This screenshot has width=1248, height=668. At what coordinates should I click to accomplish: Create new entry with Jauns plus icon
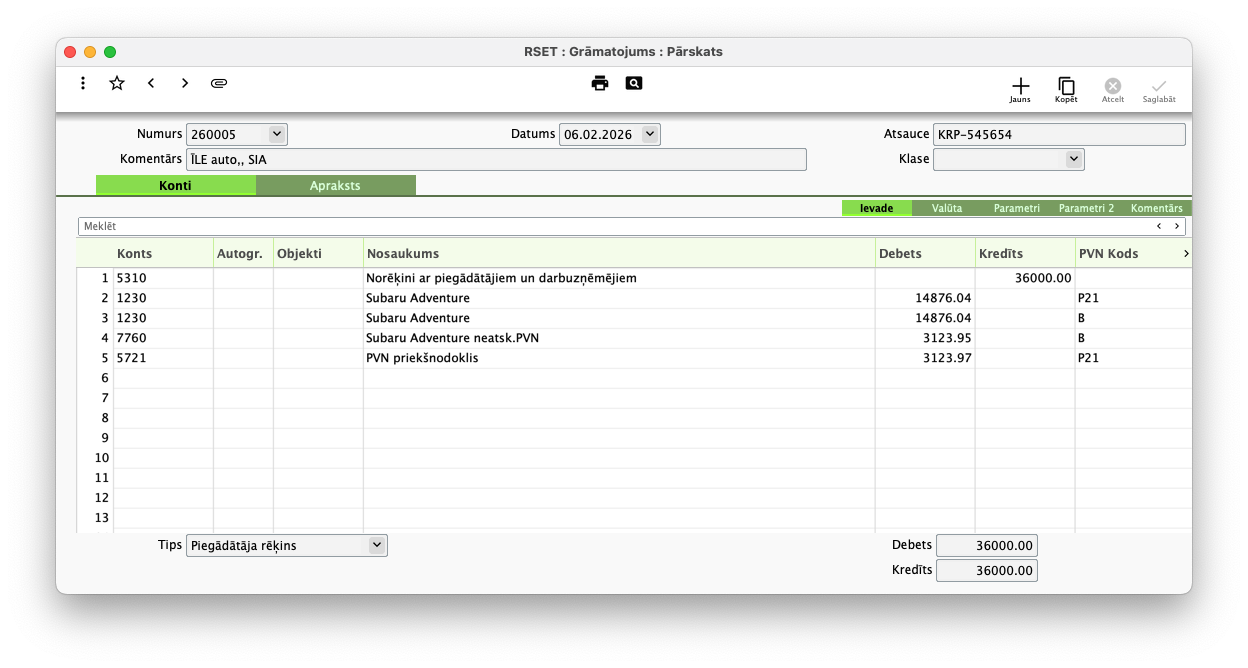click(1020, 89)
